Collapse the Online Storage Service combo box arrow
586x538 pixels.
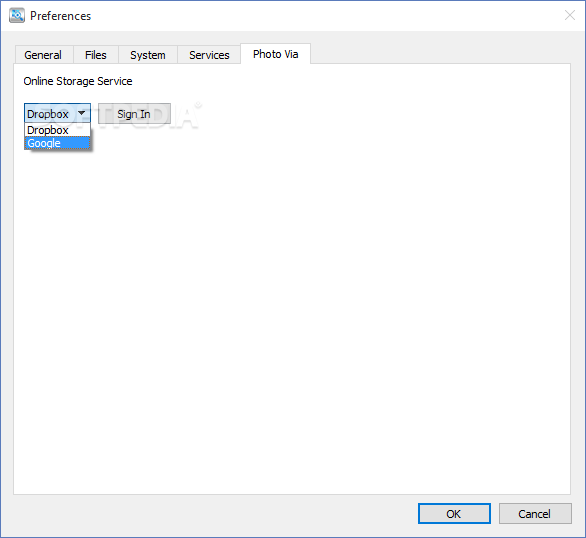coord(81,113)
